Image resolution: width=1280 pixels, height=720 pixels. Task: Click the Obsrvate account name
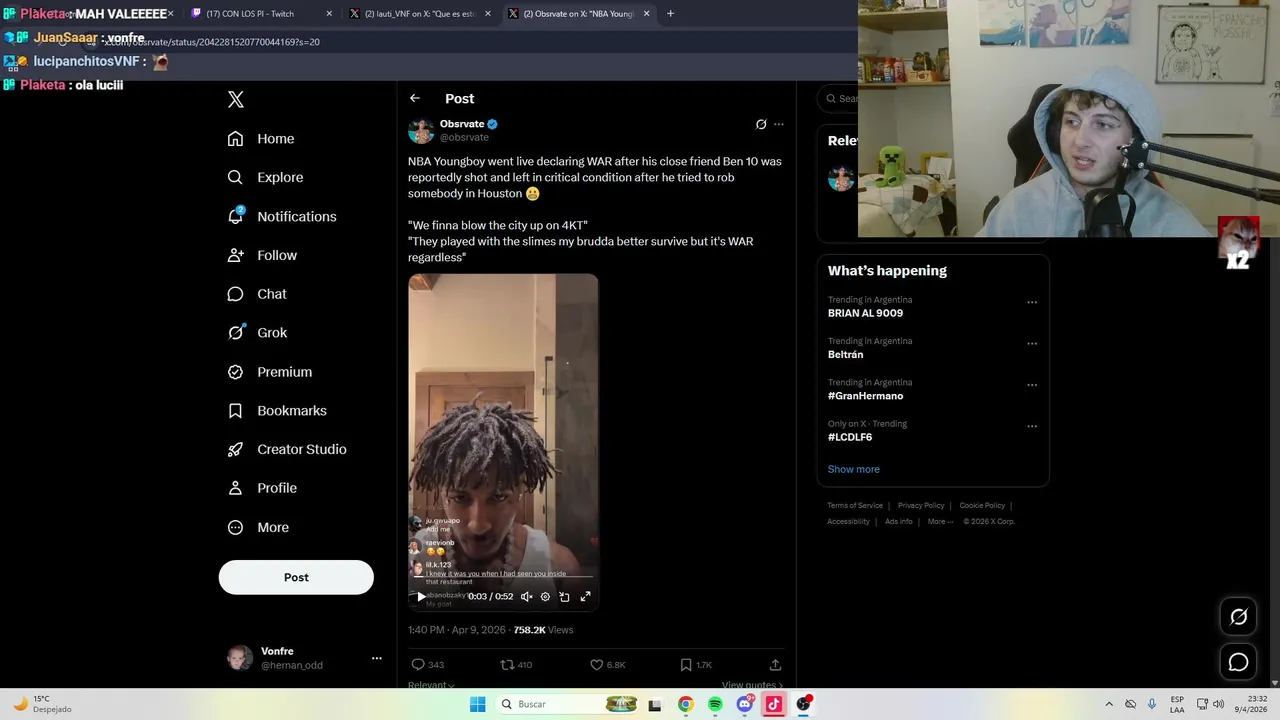462,124
